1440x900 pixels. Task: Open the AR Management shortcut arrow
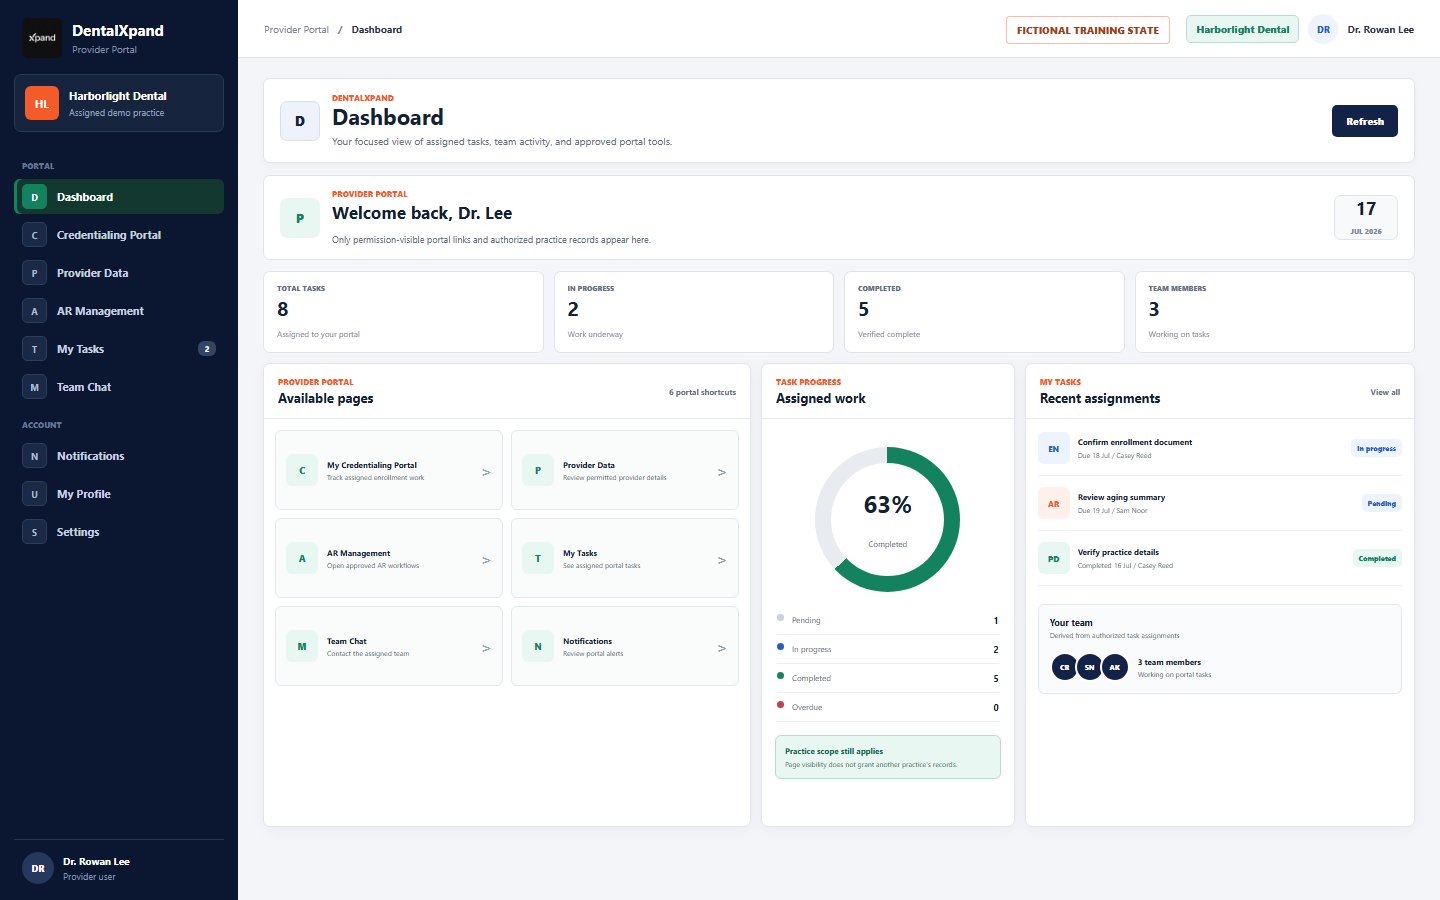coord(486,560)
